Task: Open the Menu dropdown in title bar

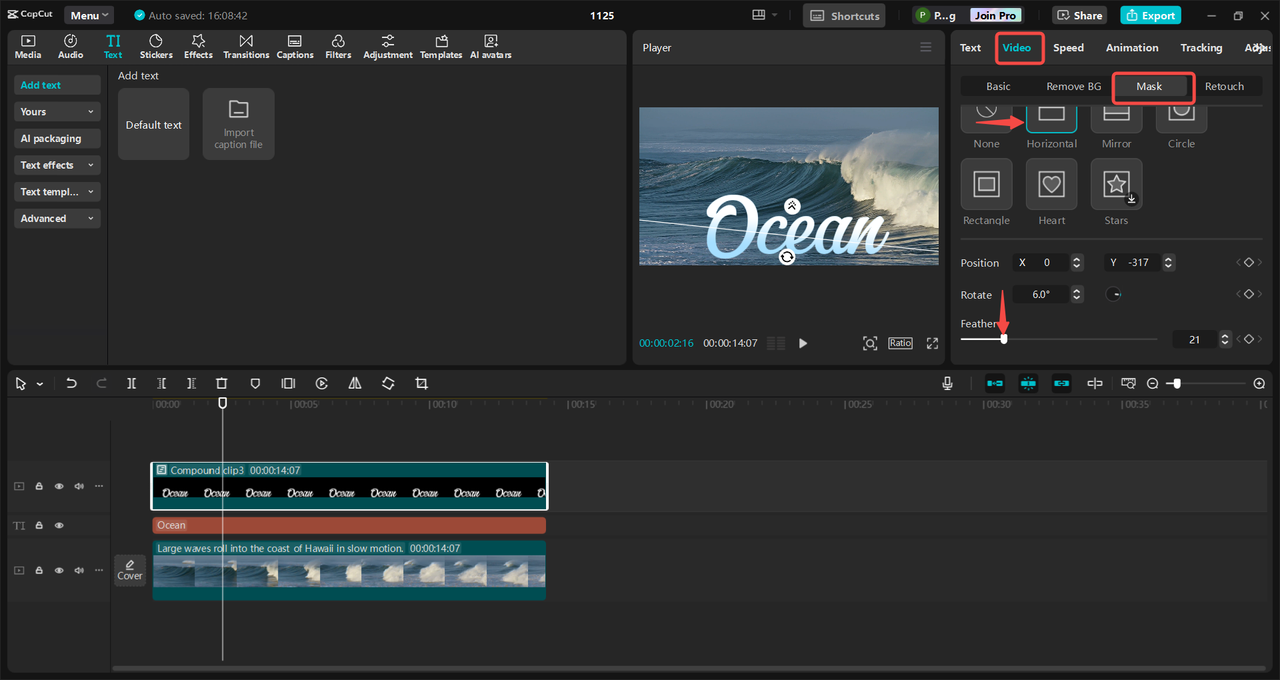Action: [89, 16]
